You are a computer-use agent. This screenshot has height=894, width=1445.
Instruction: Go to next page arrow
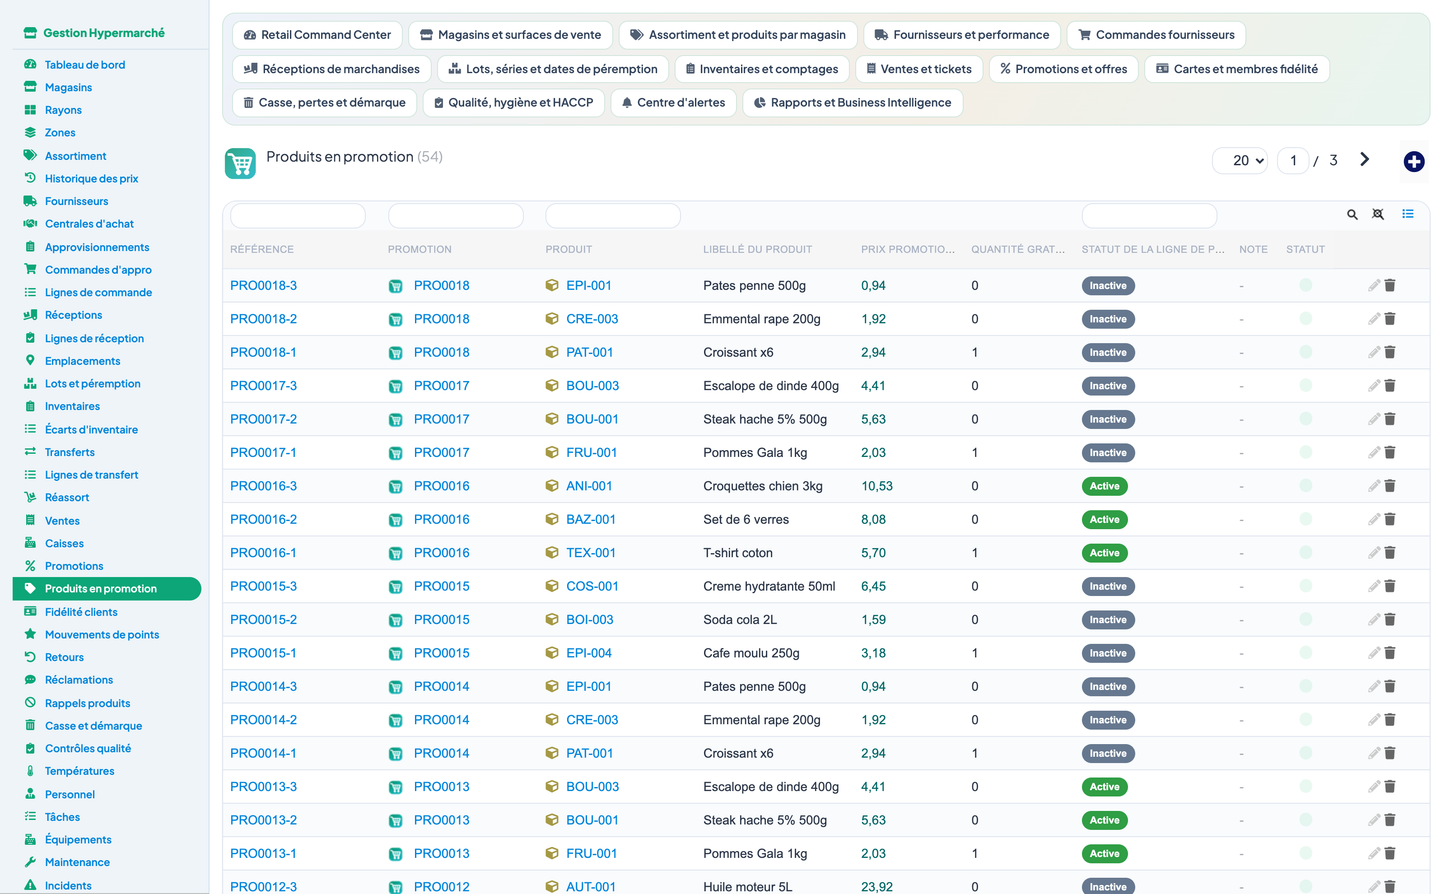click(x=1364, y=160)
